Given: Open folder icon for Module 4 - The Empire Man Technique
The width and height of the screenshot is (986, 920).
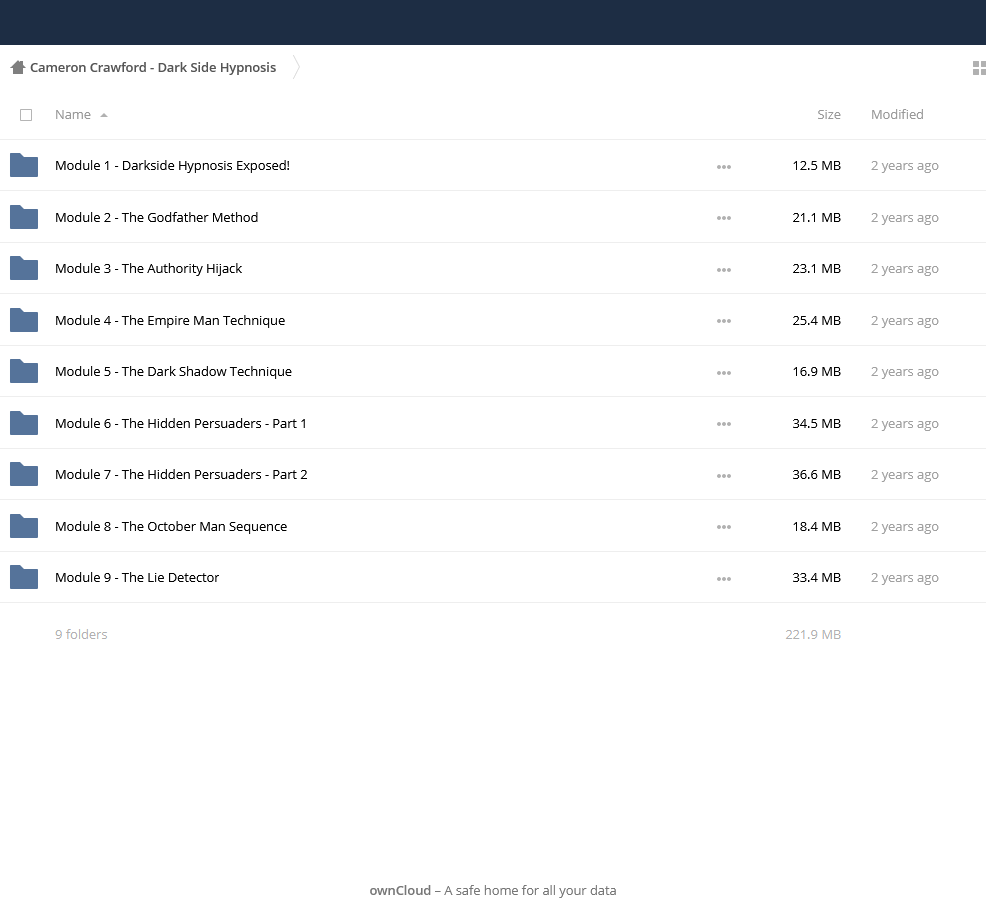Looking at the screenshot, I should (x=24, y=320).
